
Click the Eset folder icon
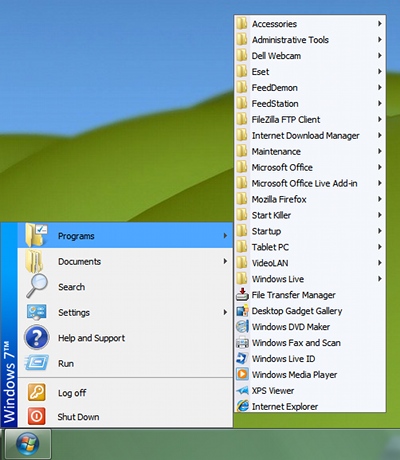[x=242, y=72]
